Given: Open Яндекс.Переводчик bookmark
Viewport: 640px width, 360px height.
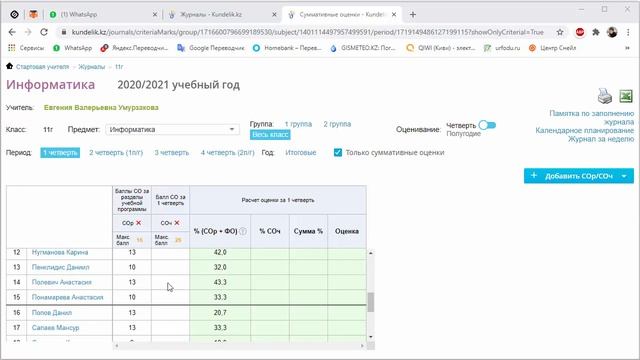Looking at the screenshot, I should point(134,48).
